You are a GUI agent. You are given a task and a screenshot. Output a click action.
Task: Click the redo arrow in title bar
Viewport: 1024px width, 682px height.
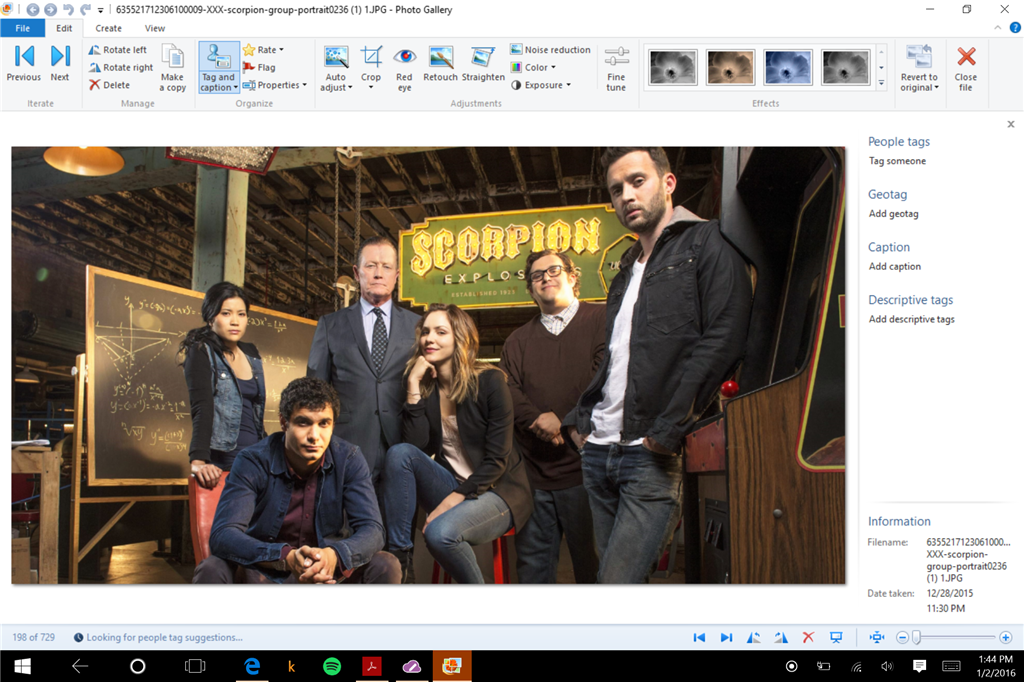tap(86, 10)
